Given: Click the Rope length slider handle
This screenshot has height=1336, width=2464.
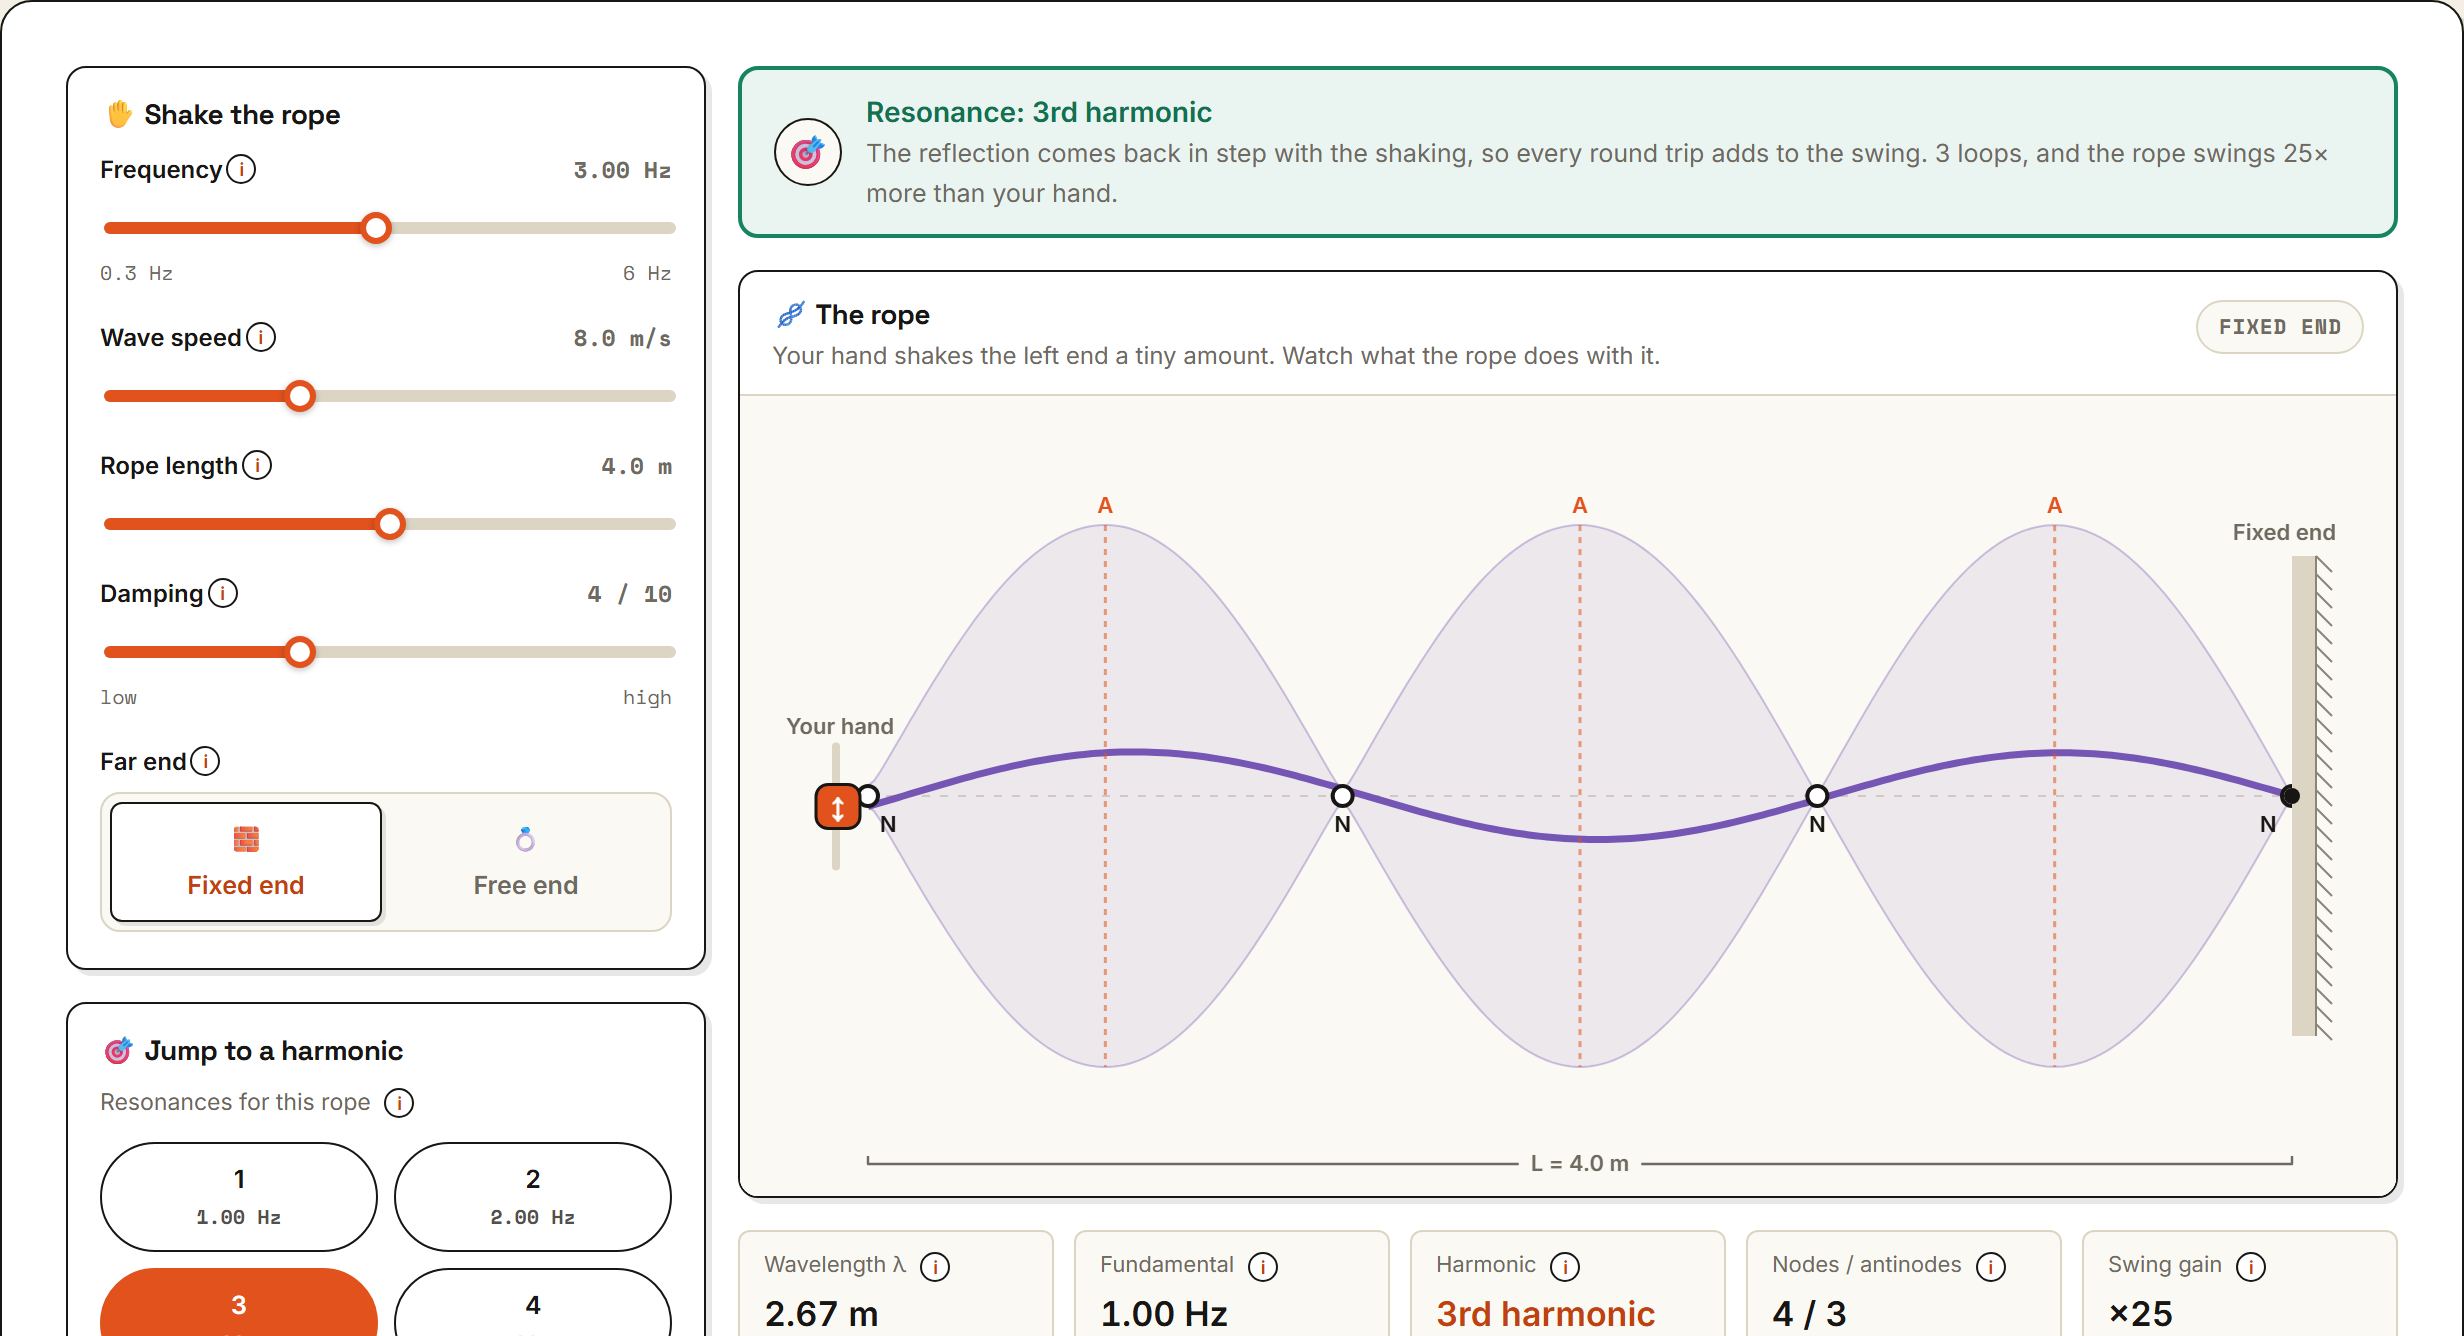Looking at the screenshot, I should click(390, 524).
